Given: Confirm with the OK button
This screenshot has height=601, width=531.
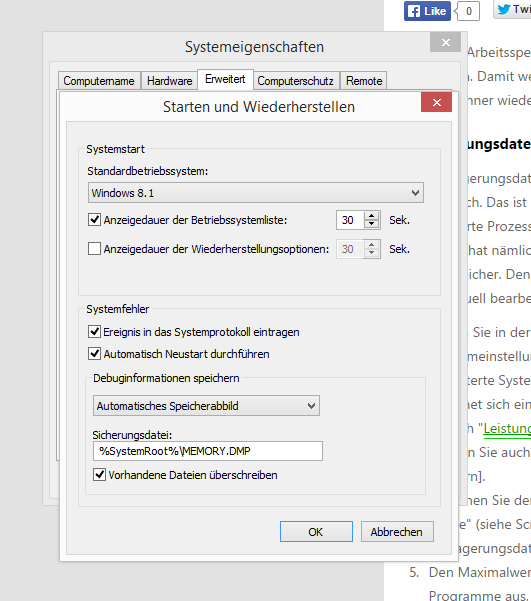Looking at the screenshot, I should [x=316, y=532].
